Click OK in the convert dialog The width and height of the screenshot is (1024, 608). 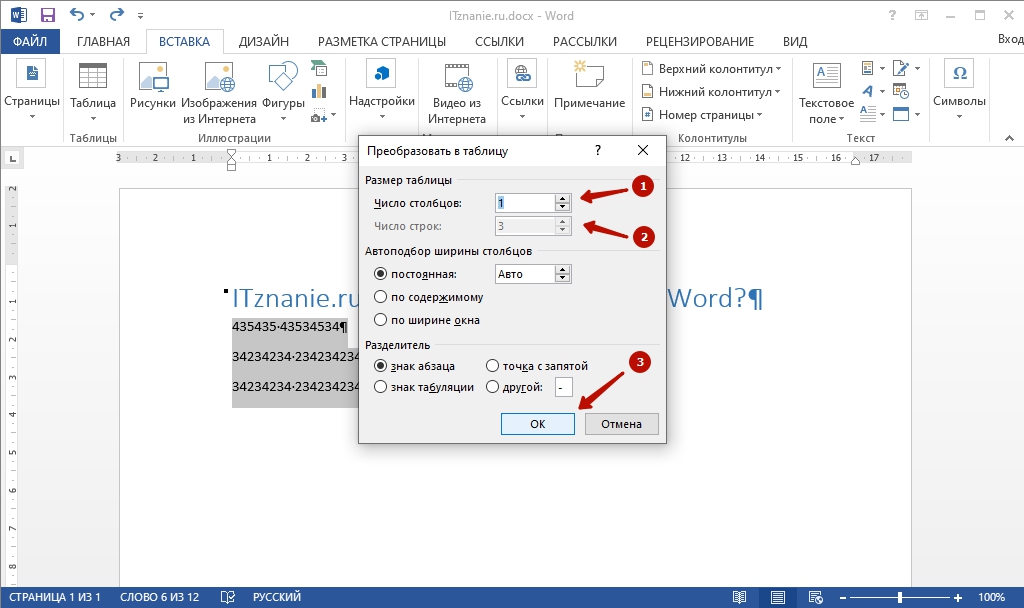(537, 424)
